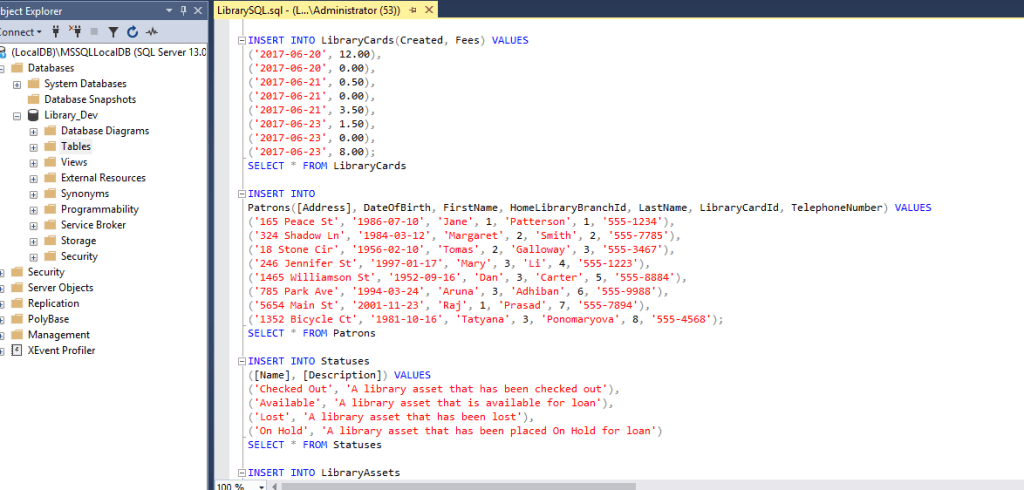Collapse the INSERT INTO Statuses code block
The width and height of the screenshot is (1024, 490).
[x=240, y=360]
